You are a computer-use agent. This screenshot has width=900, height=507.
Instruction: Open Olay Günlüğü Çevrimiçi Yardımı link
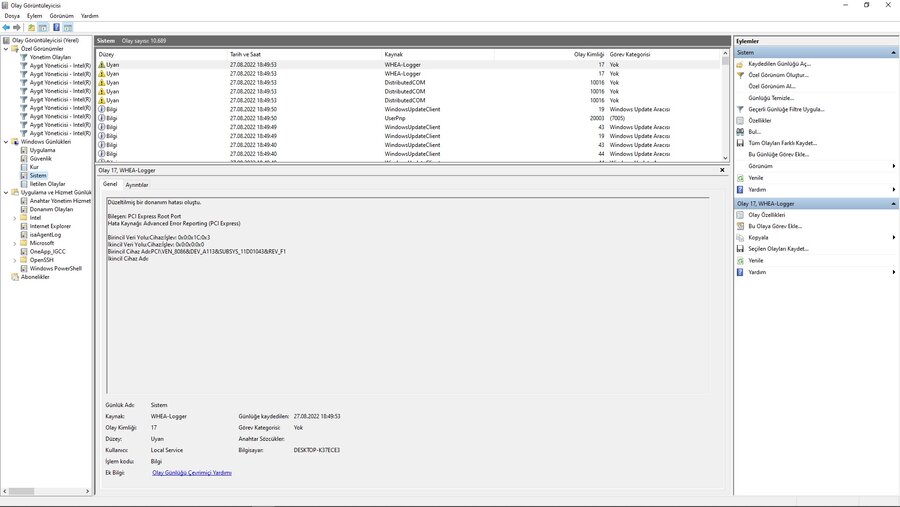pyautogui.click(x=192, y=473)
